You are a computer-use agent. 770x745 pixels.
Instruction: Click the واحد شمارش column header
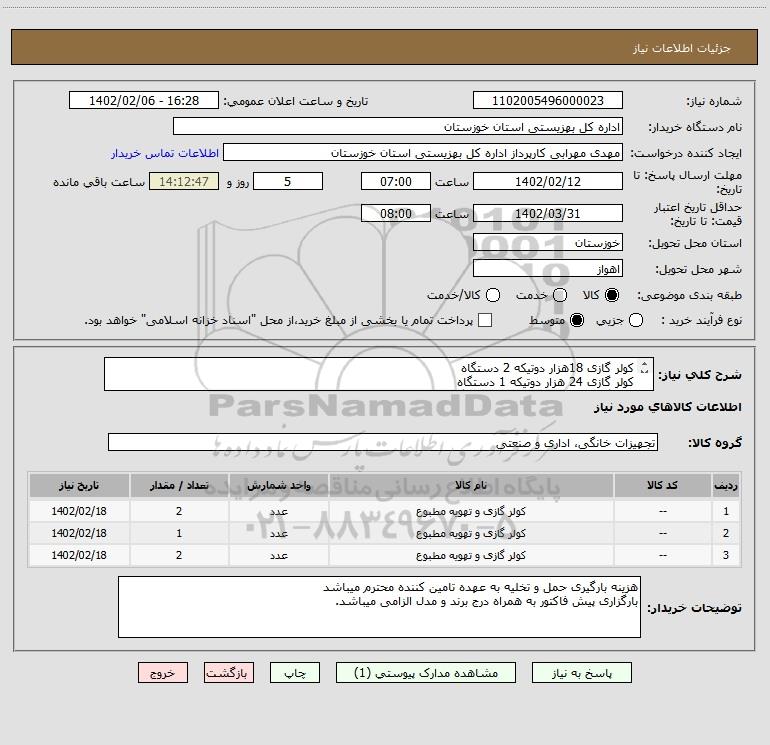278,486
